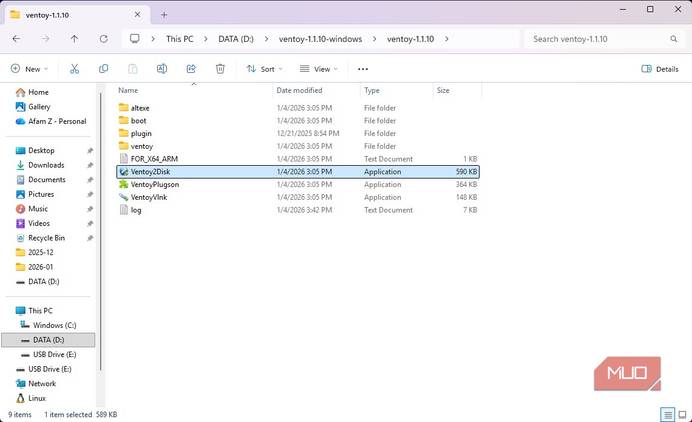Viewport: 692px width, 422px height.
Task: Select the ventoy folder name
Action: tap(142, 146)
